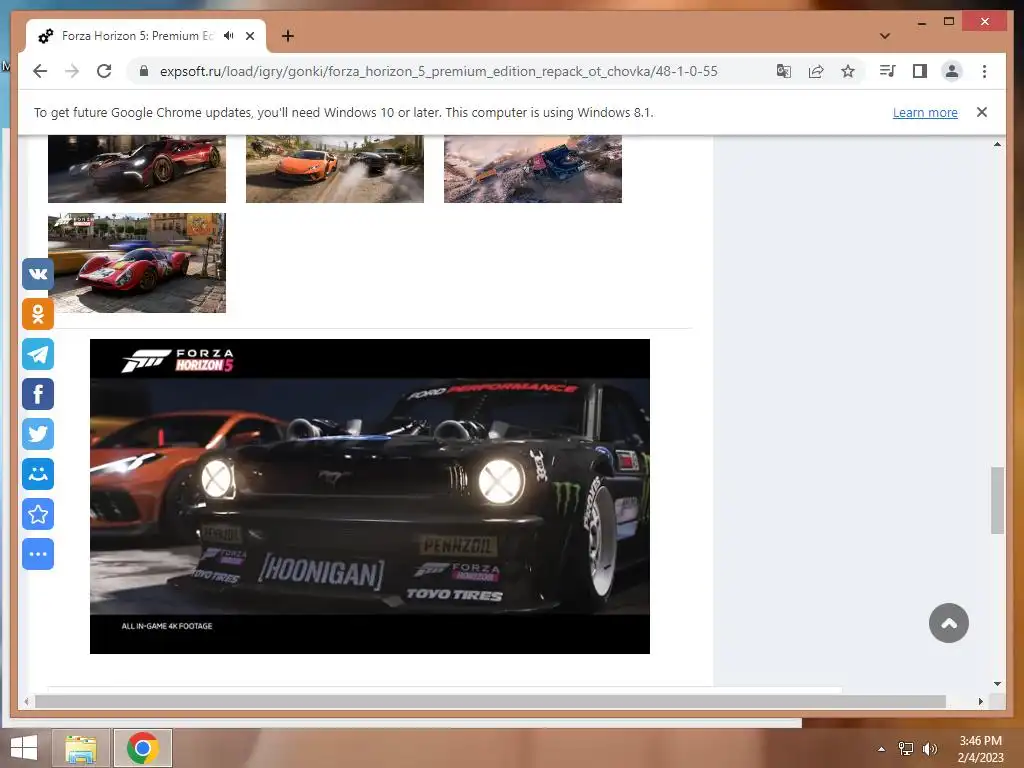Open Chrome three-dot menu
Image resolution: width=1024 pixels, height=768 pixels.
tap(984, 71)
